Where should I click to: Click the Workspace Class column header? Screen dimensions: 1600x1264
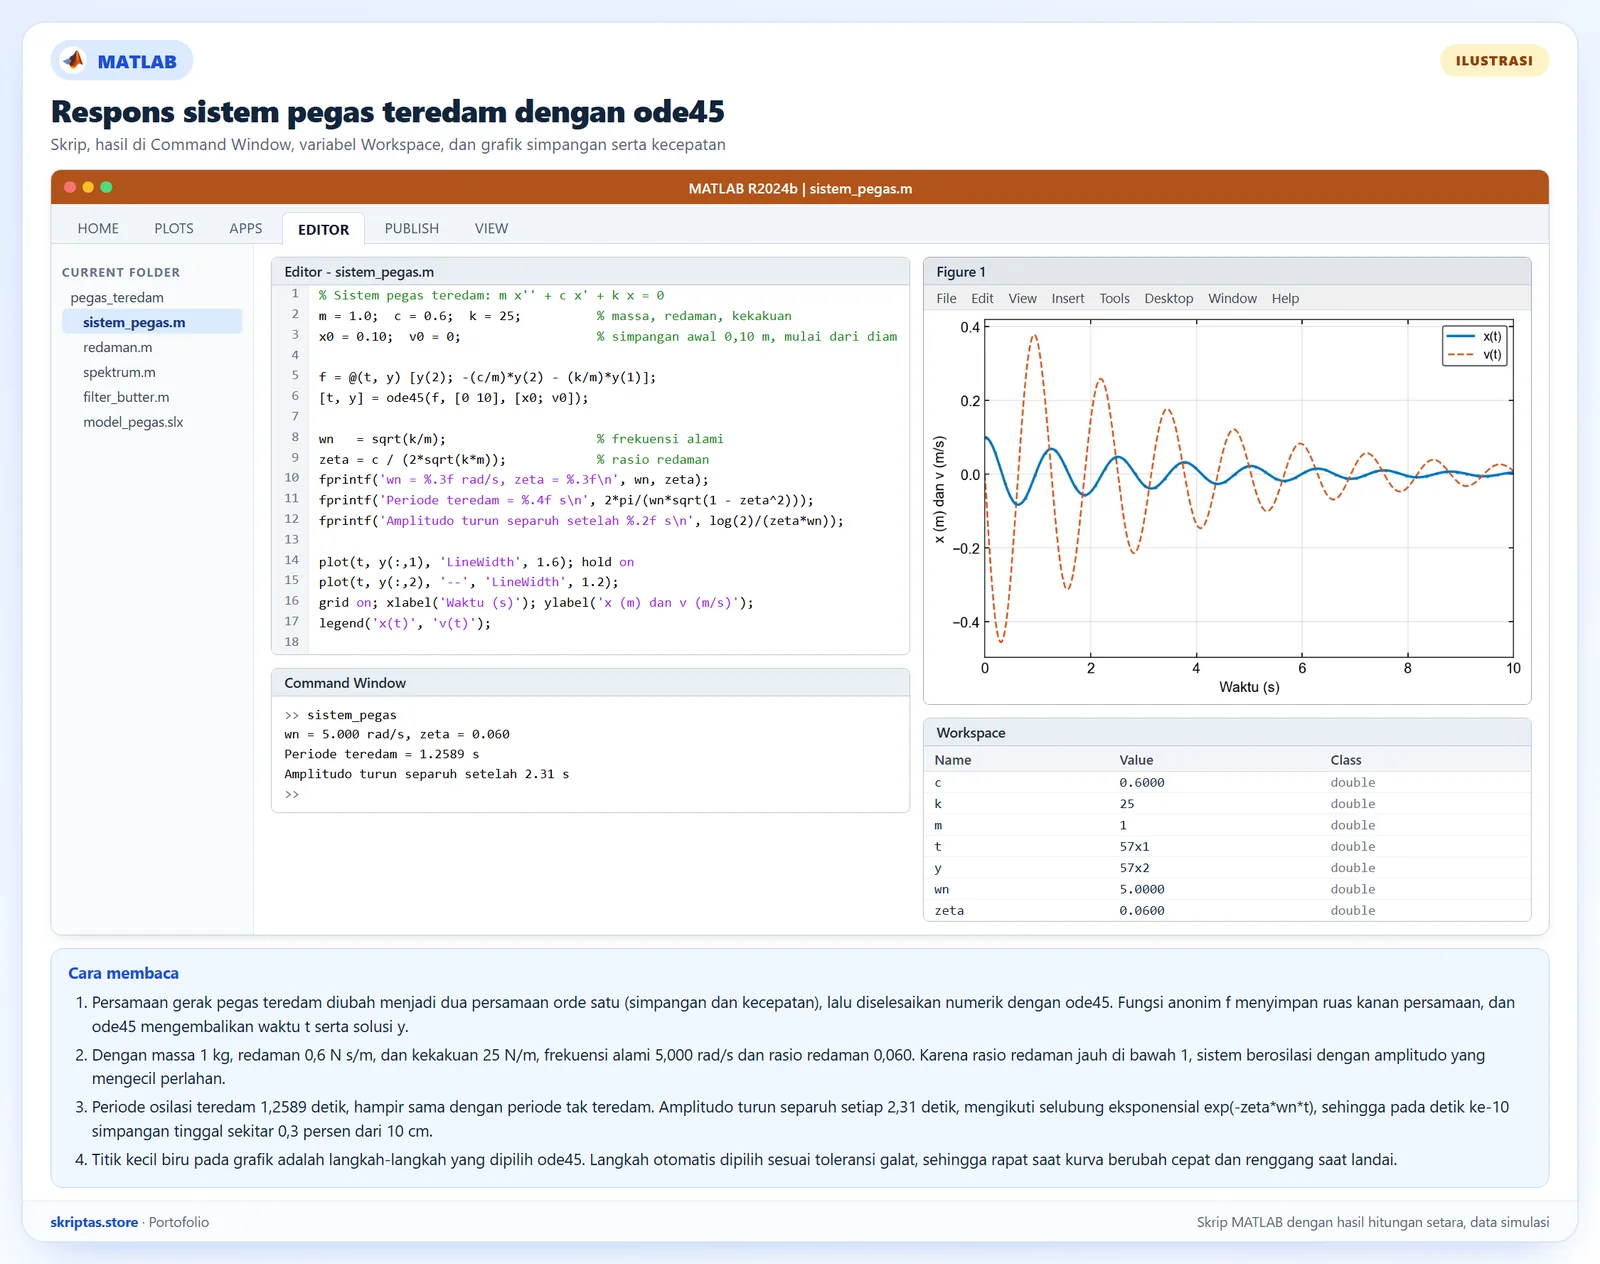click(x=1346, y=760)
